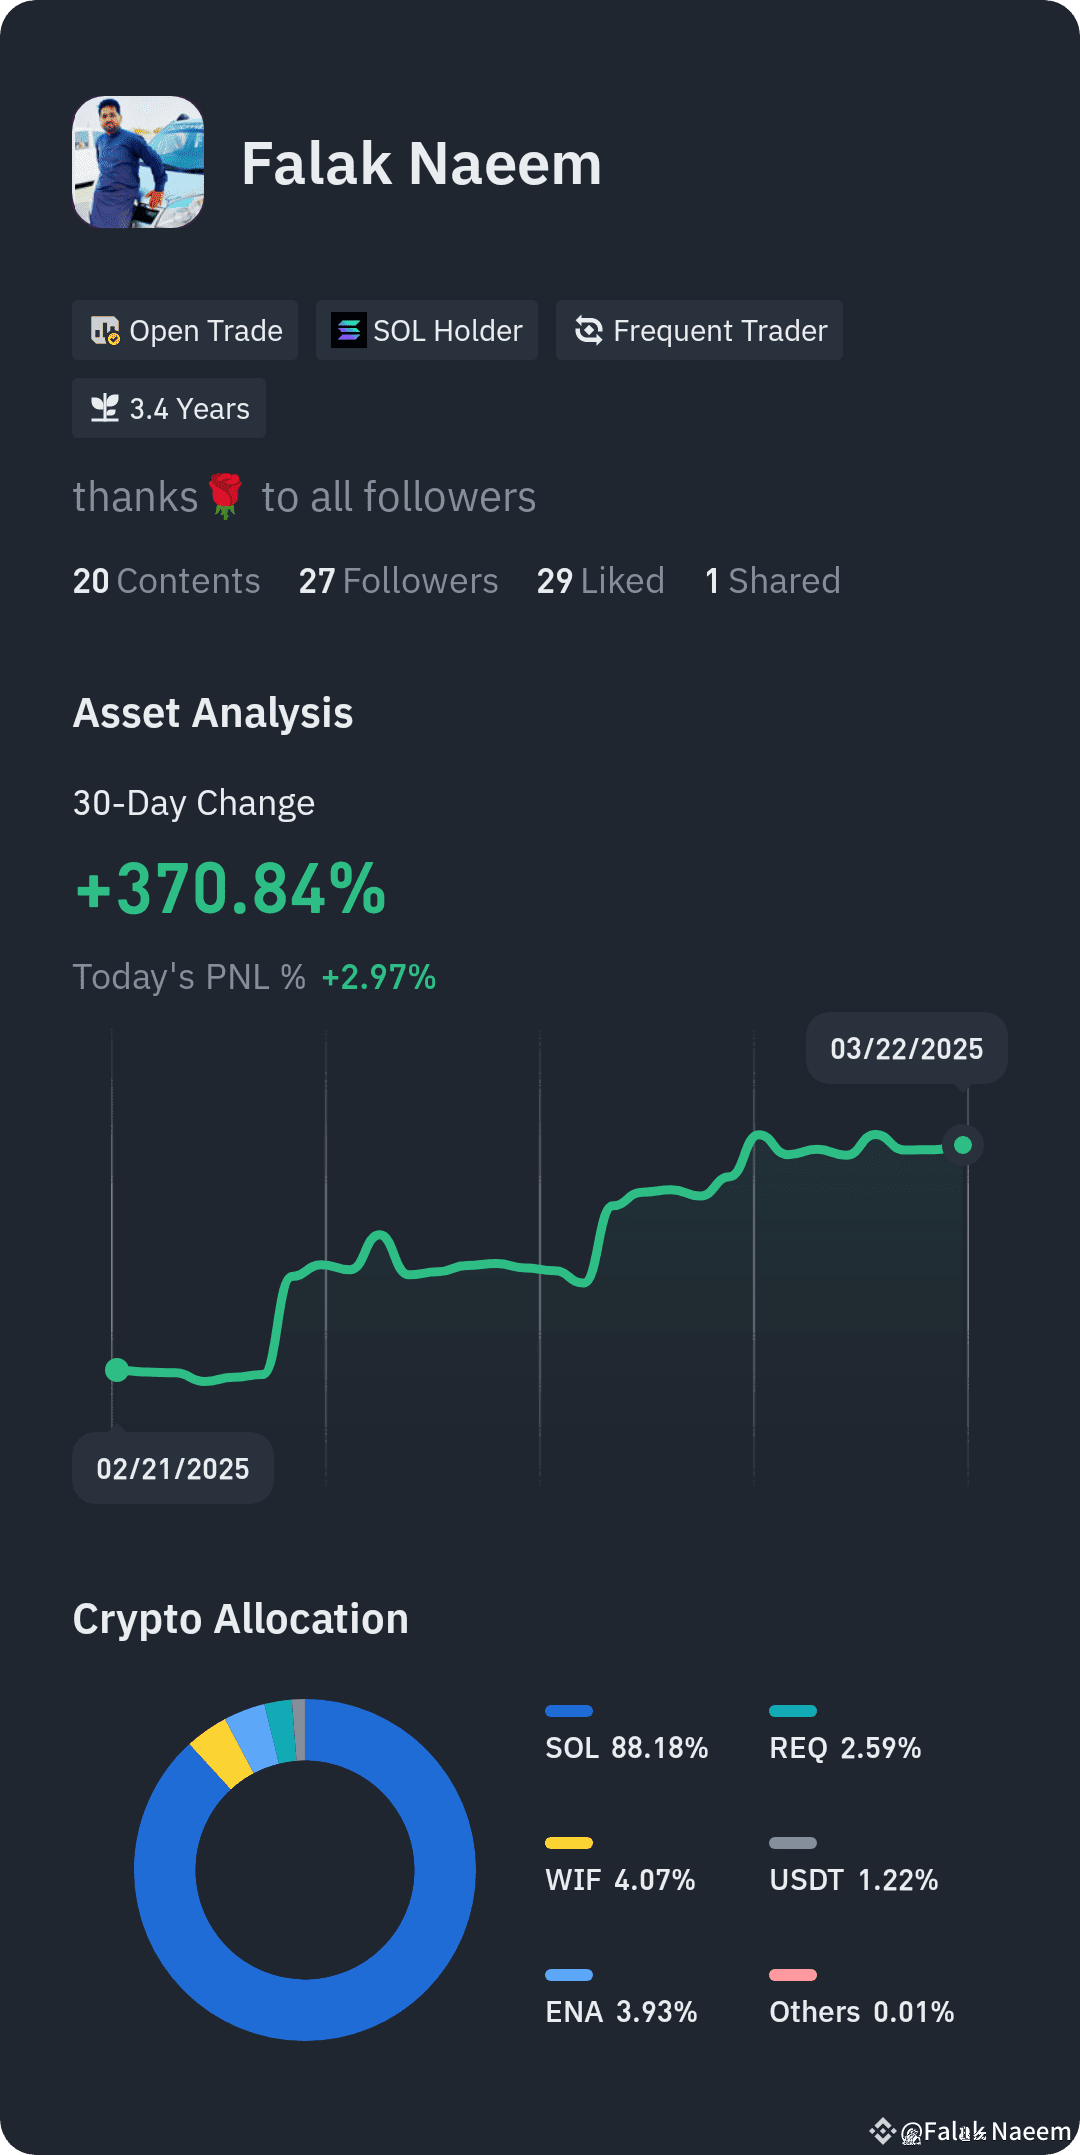Click the rose emoji in the bio
Image resolution: width=1080 pixels, height=2155 pixels.
click(x=226, y=496)
